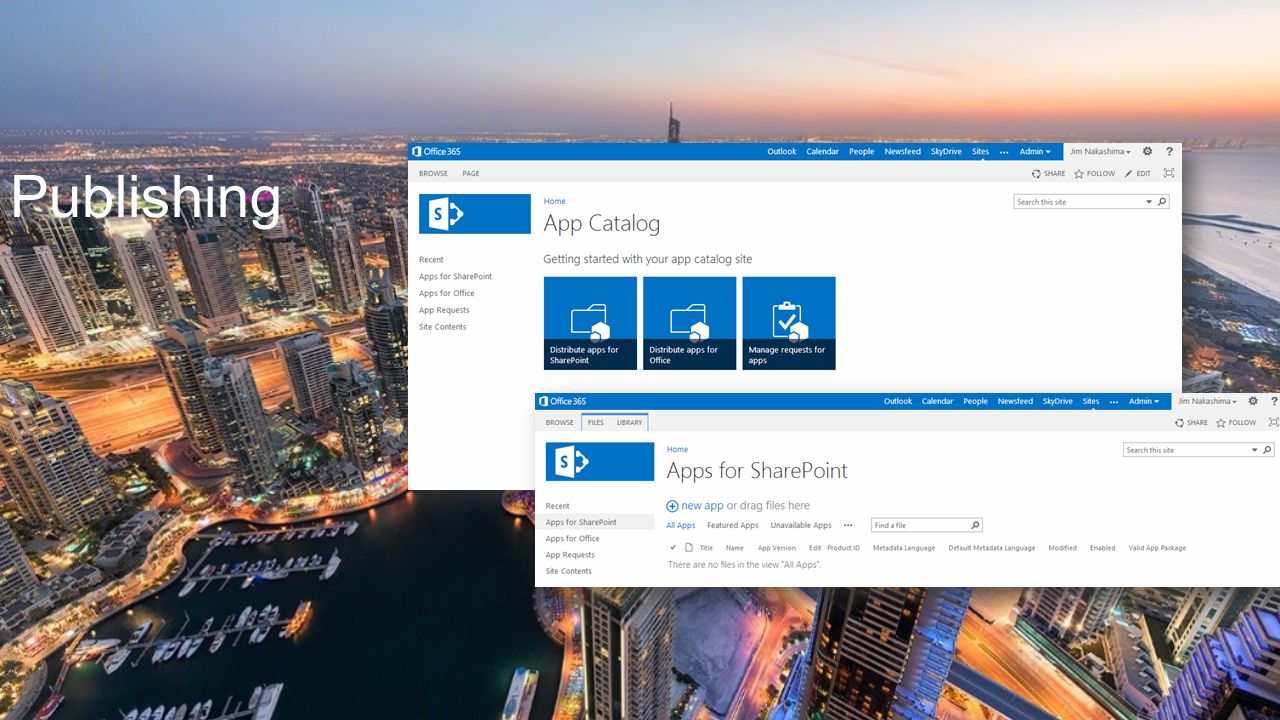Screen dimensions: 1280x720
Task: Switch to BROWSE tab in Apps for SharePoint window
Action: (x=560, y=423)
